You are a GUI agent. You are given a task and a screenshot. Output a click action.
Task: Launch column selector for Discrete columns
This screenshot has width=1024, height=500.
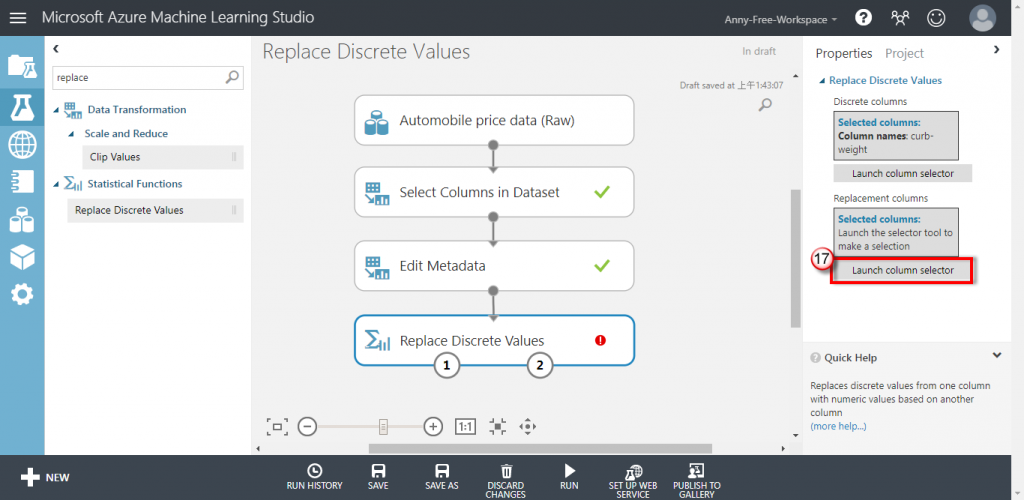(x=903, y=174)
